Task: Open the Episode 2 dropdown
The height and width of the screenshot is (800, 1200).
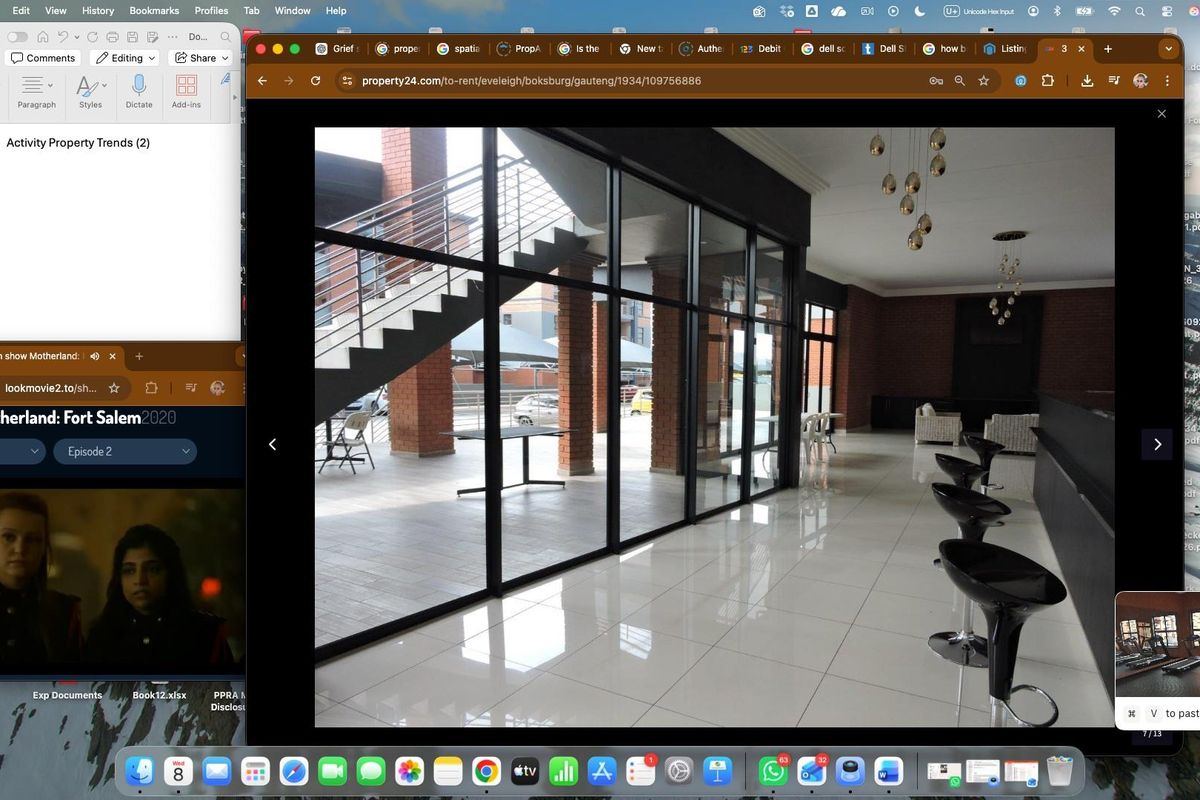Action: click(x=126, y=452)
